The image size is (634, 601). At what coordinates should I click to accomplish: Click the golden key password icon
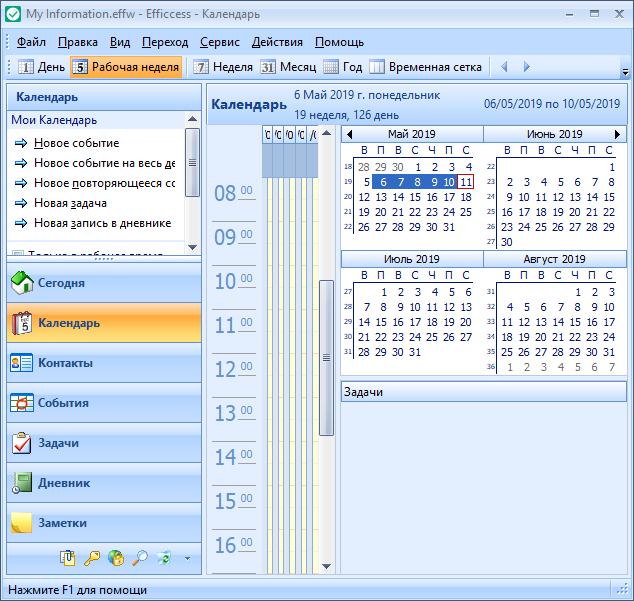(x=92, y=558)
